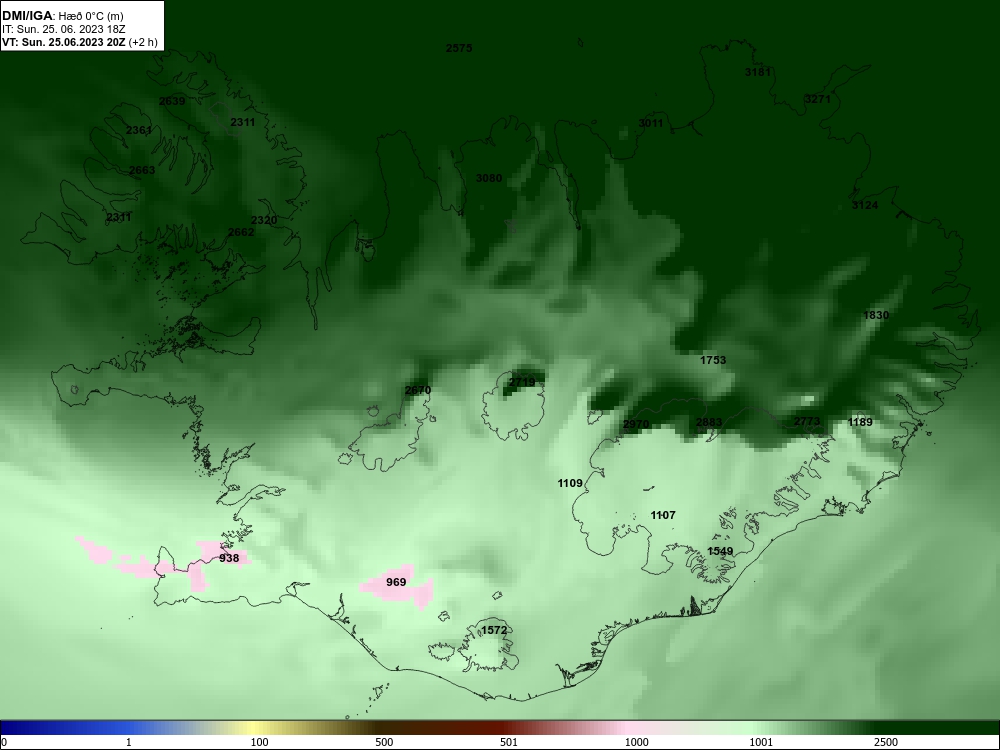Select the map value 1107
1000x750 pixels.
pyautogui.click(x=663, y=515)
